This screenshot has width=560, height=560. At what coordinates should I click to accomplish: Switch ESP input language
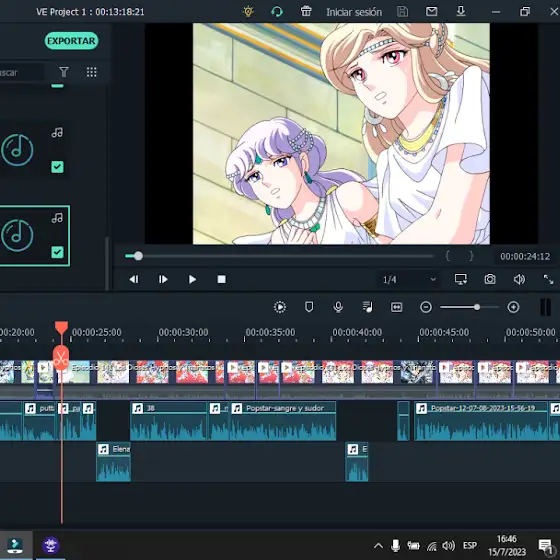point(470,545)
